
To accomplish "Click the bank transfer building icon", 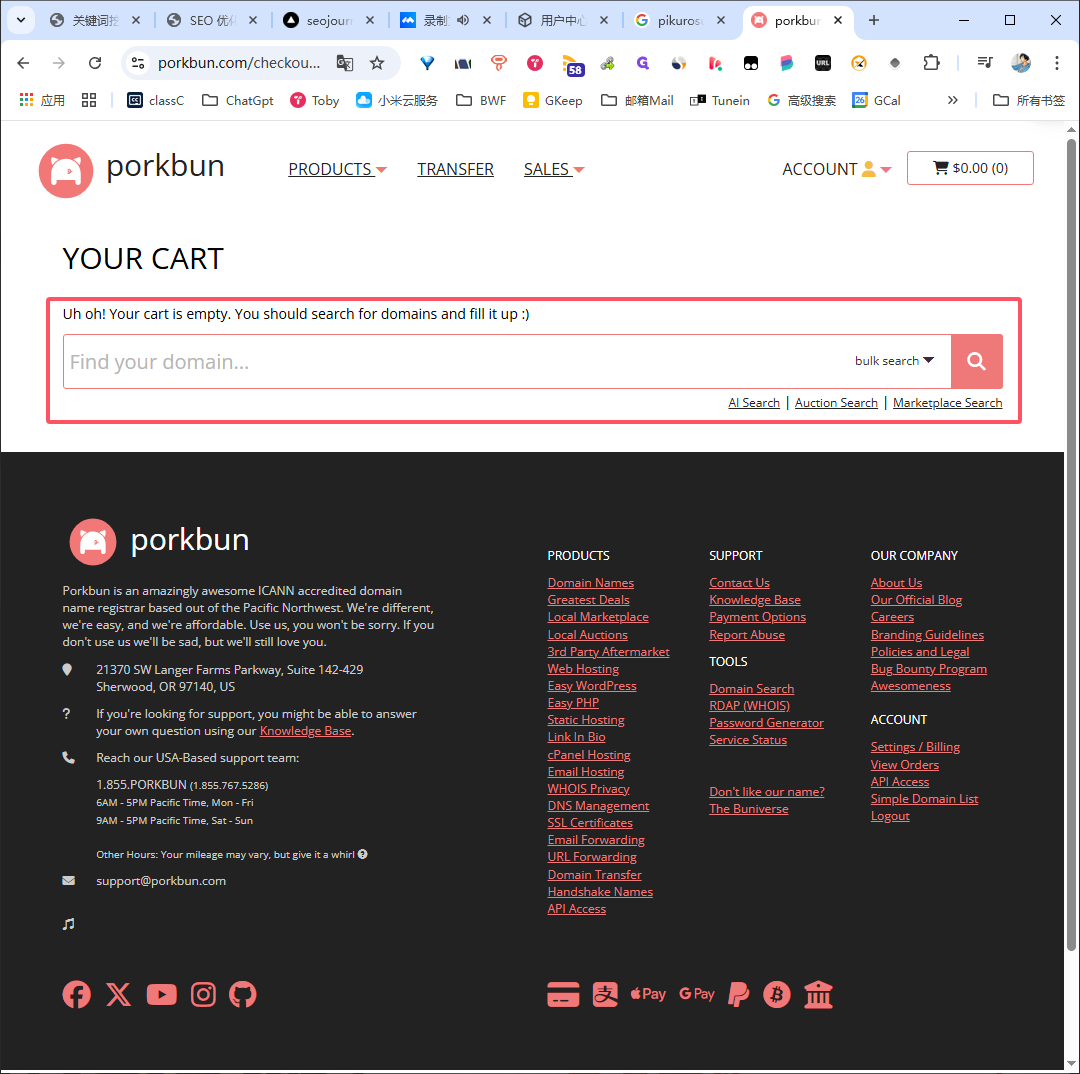I will point(818,994).
